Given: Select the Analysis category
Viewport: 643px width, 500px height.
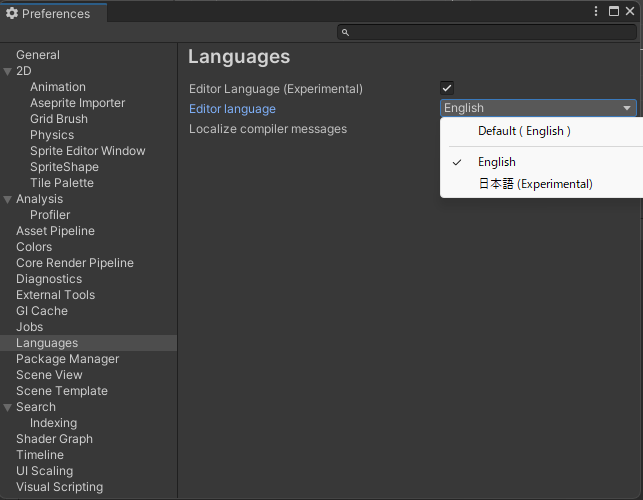Looking at the screenshot, I should [39, 199].
